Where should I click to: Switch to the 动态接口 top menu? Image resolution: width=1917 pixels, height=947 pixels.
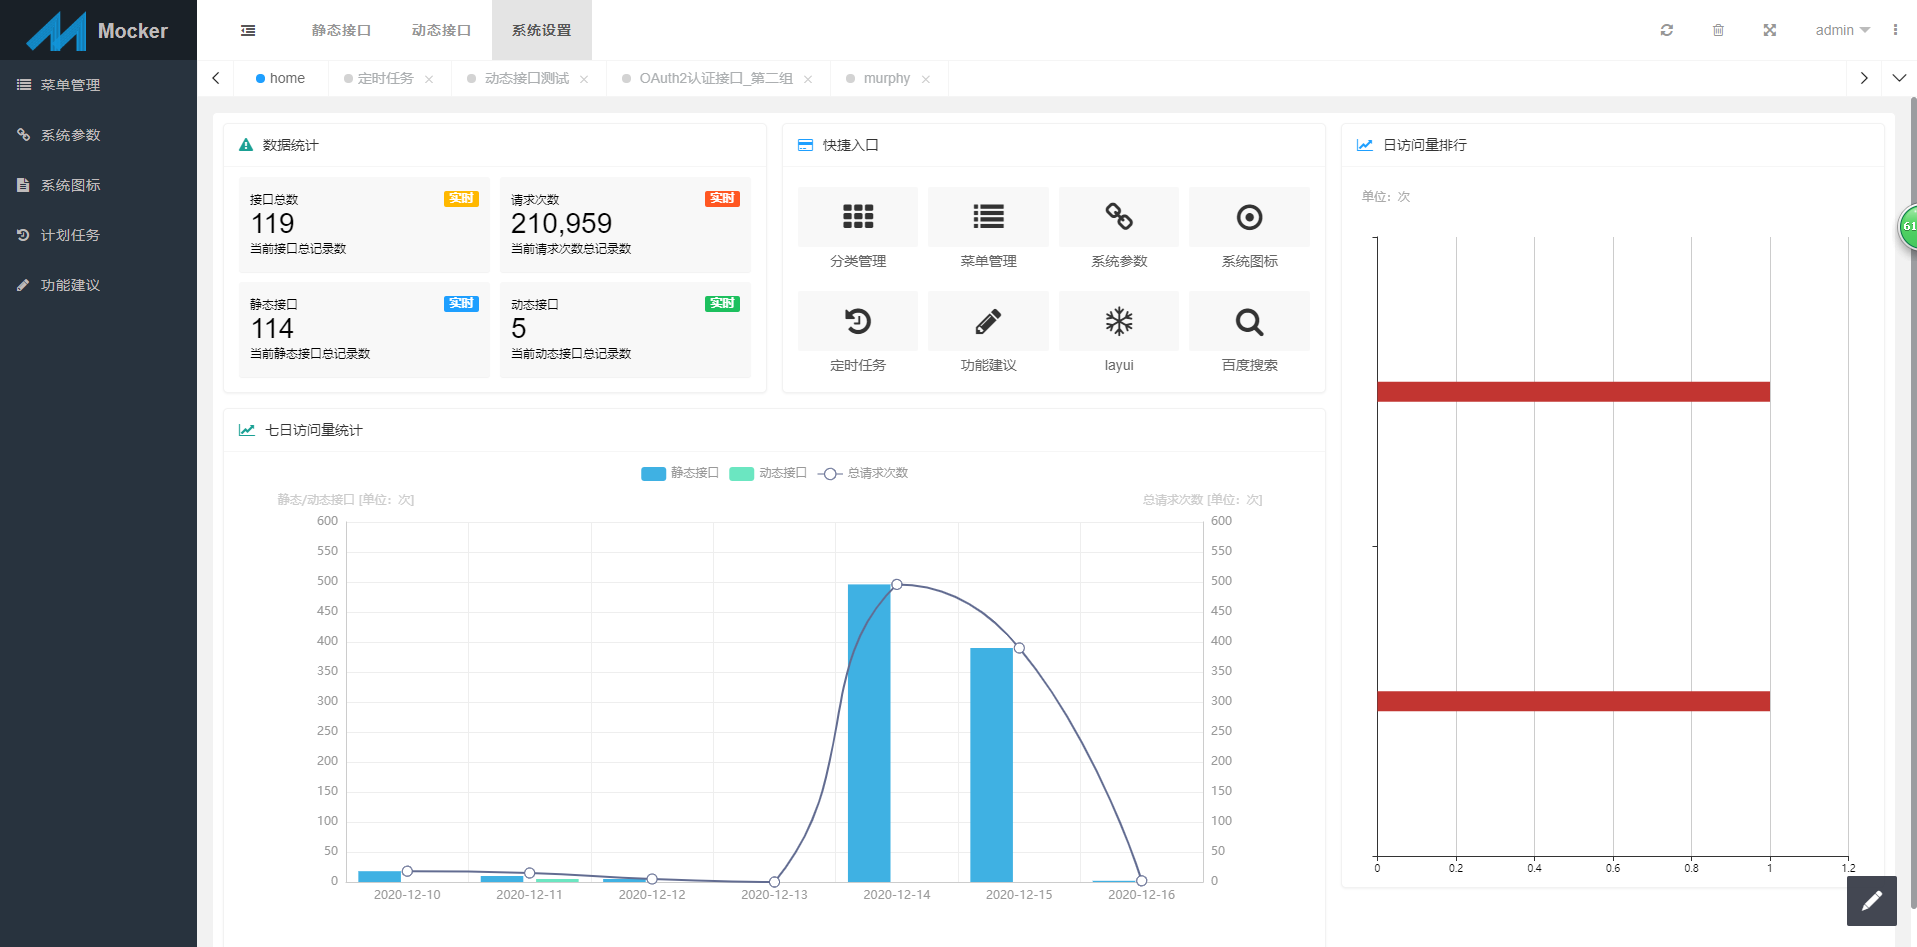pos(441,30)
